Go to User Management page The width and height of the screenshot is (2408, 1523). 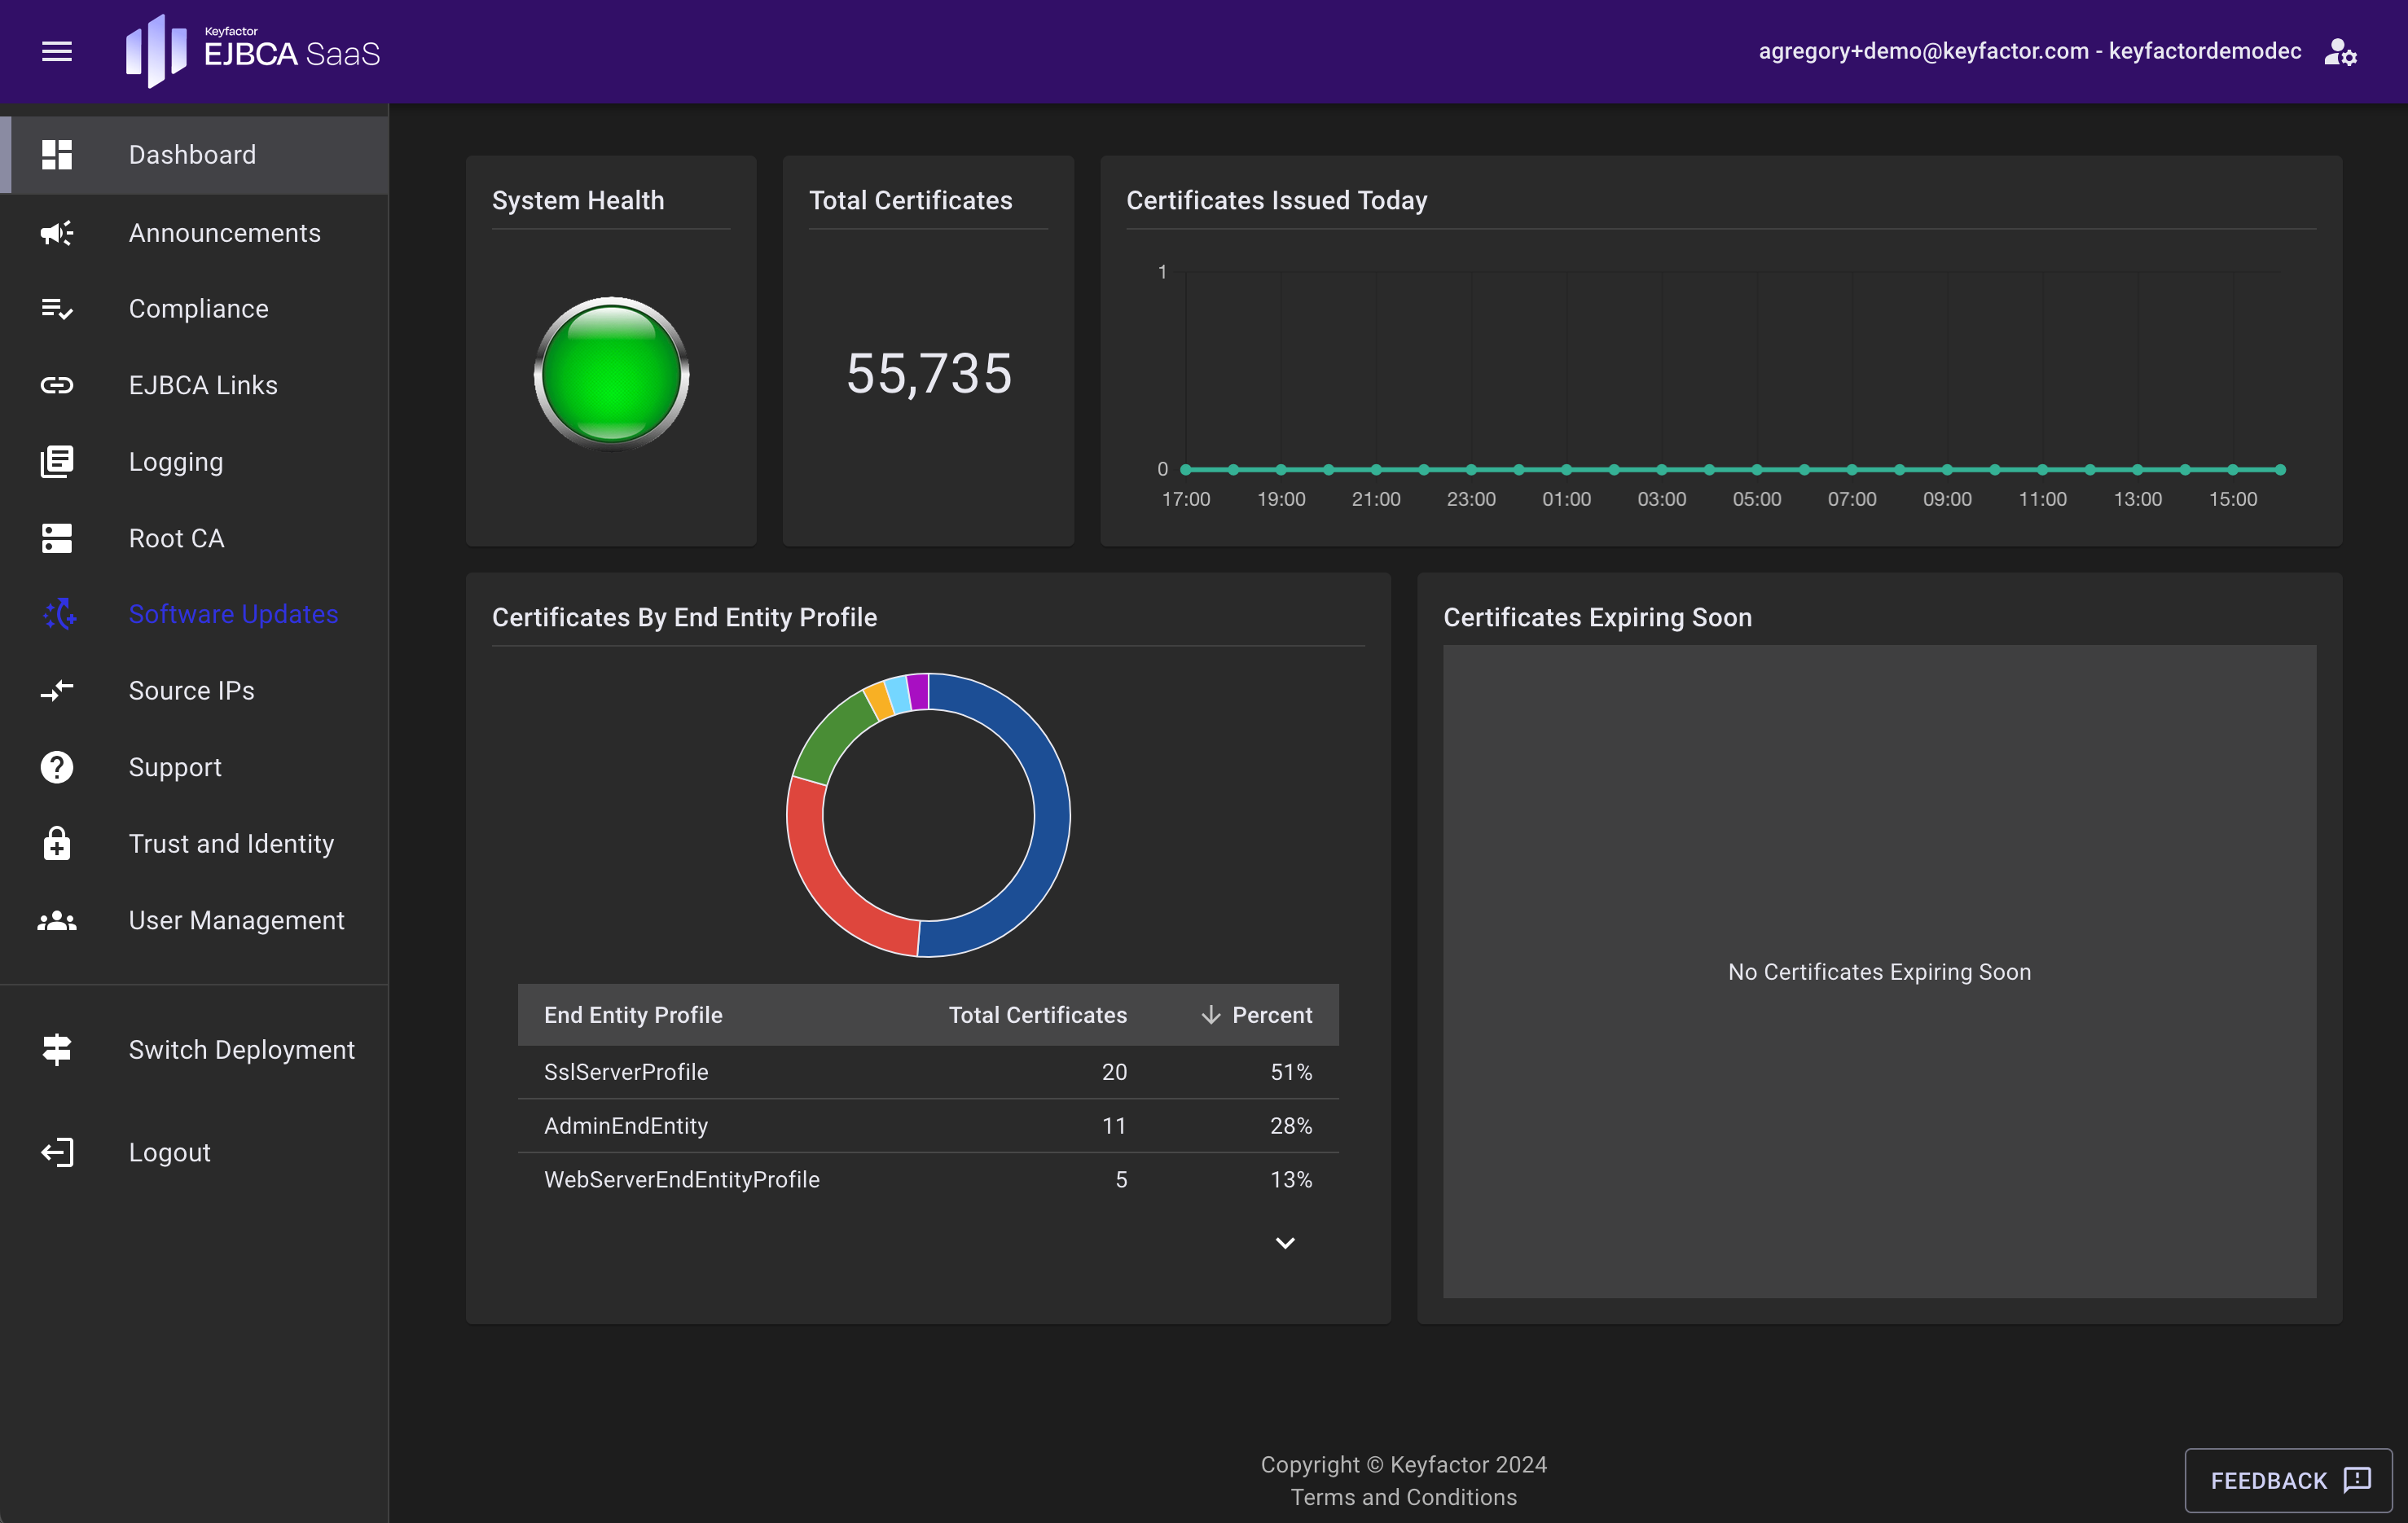tap(236, 920)
